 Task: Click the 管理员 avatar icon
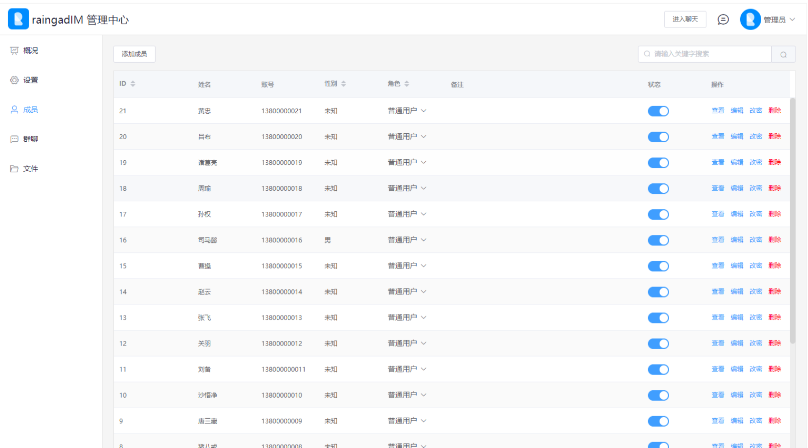click(x=750, y=19)
